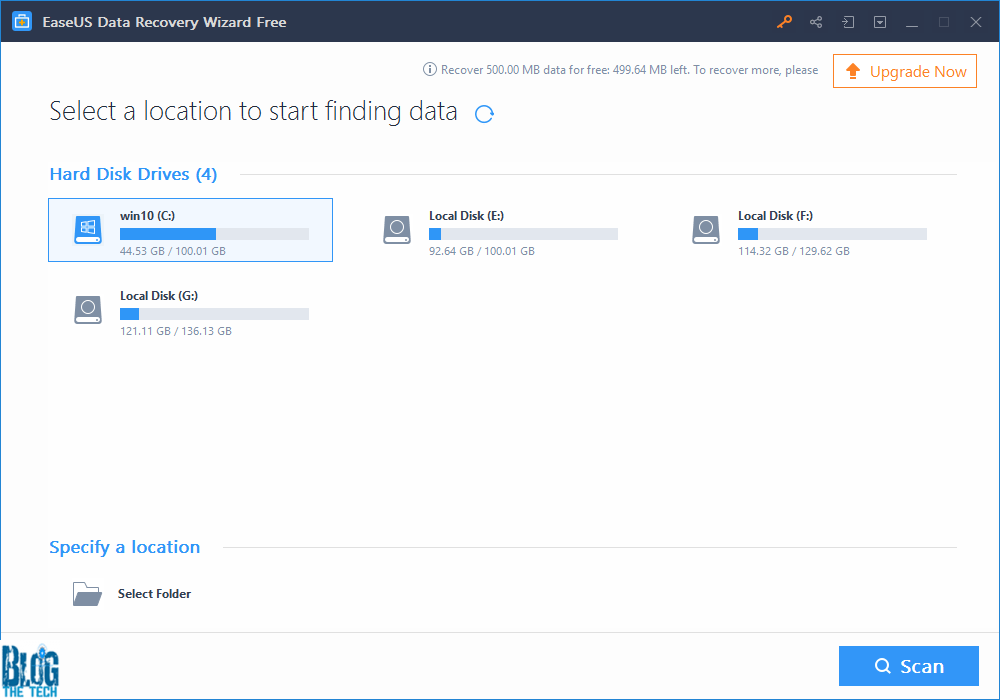Viewport: 1000px width, 700px height.
Task: Click the Select Folder icon
Action: (87, 594)
